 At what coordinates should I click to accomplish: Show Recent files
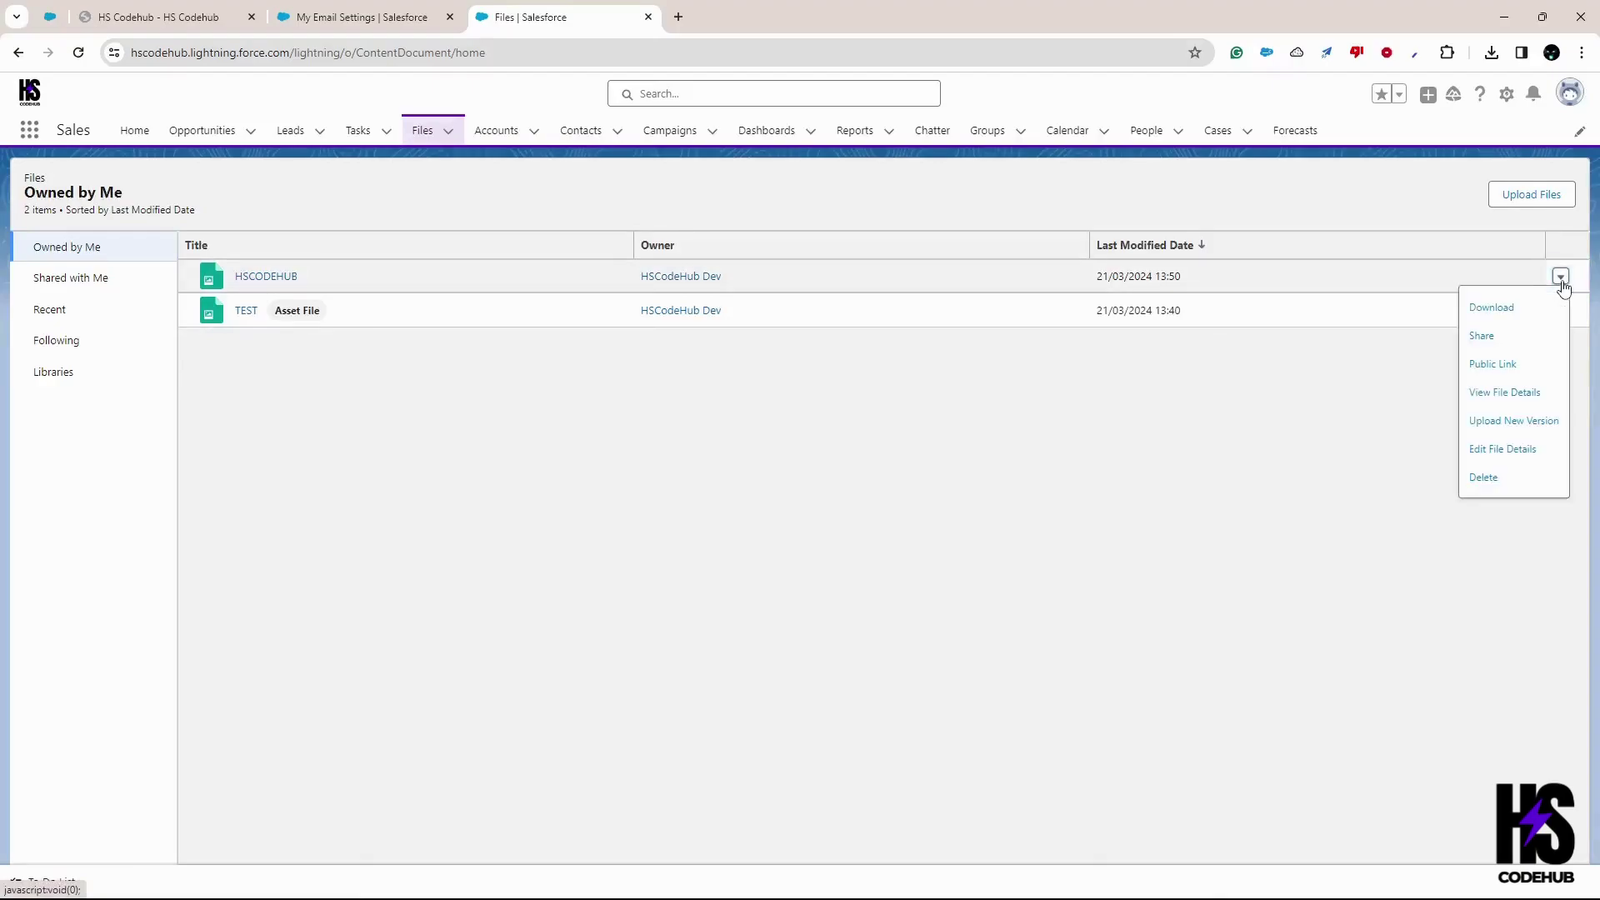49,310
